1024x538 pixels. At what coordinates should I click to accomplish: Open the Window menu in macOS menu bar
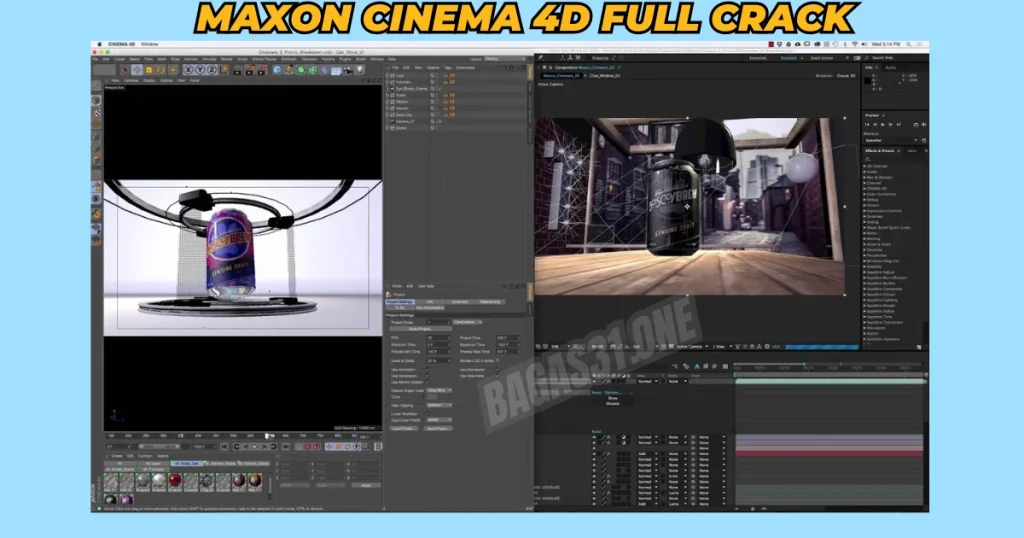(150, 44)
